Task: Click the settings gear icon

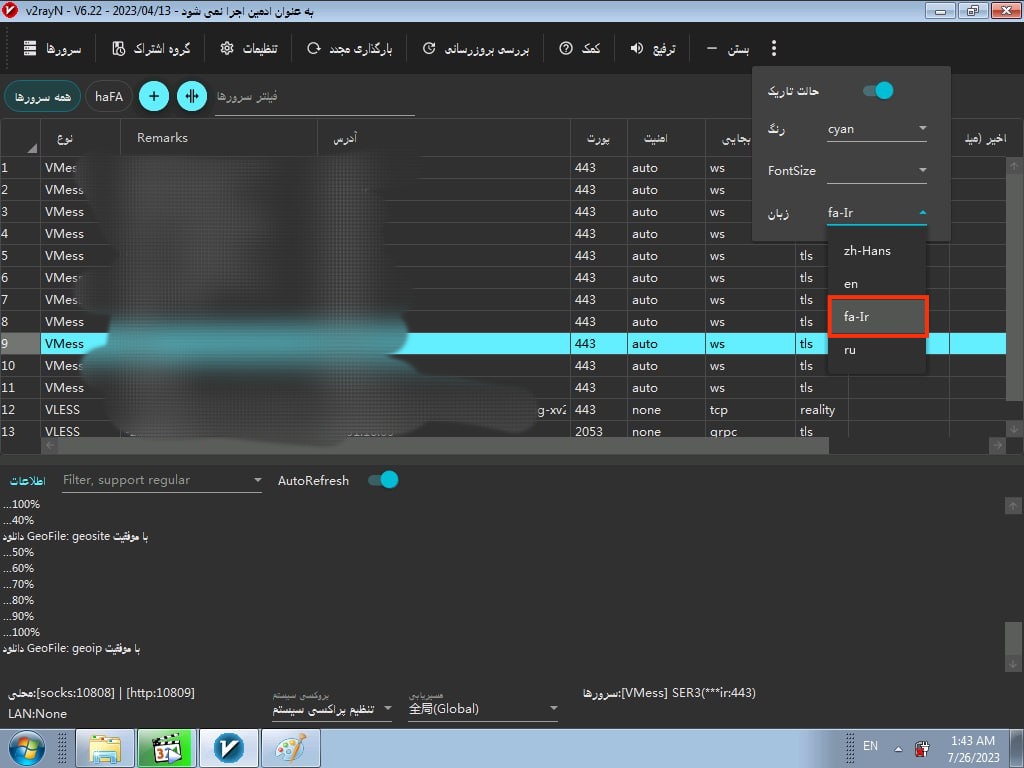Action: point(227,48)
